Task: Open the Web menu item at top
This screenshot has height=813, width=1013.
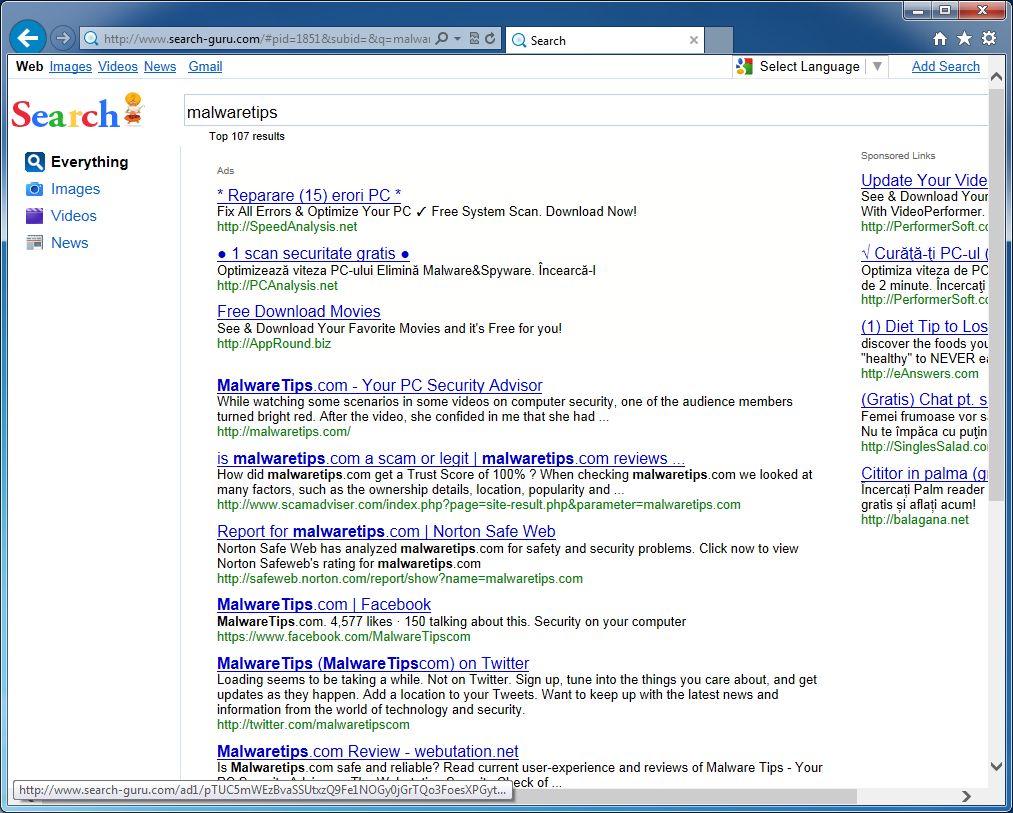Action: pyautogui.click(x=29, y=66)
